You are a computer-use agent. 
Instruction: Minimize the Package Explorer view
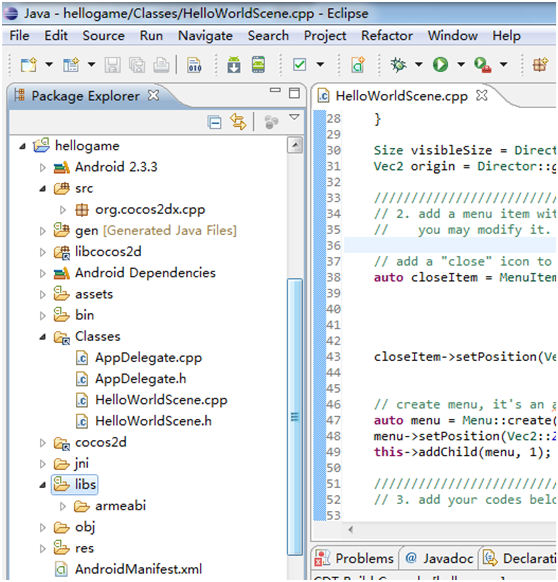tap(275, 90)
